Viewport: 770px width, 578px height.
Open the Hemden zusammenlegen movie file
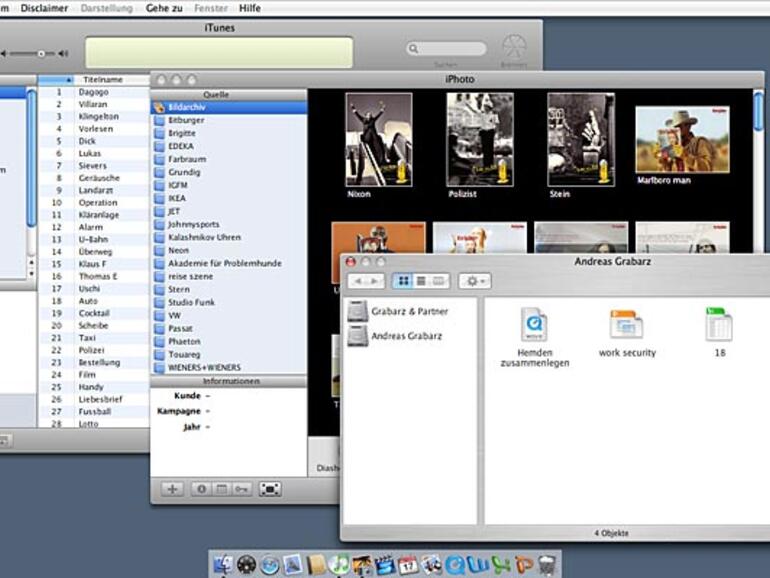point(534,326)
